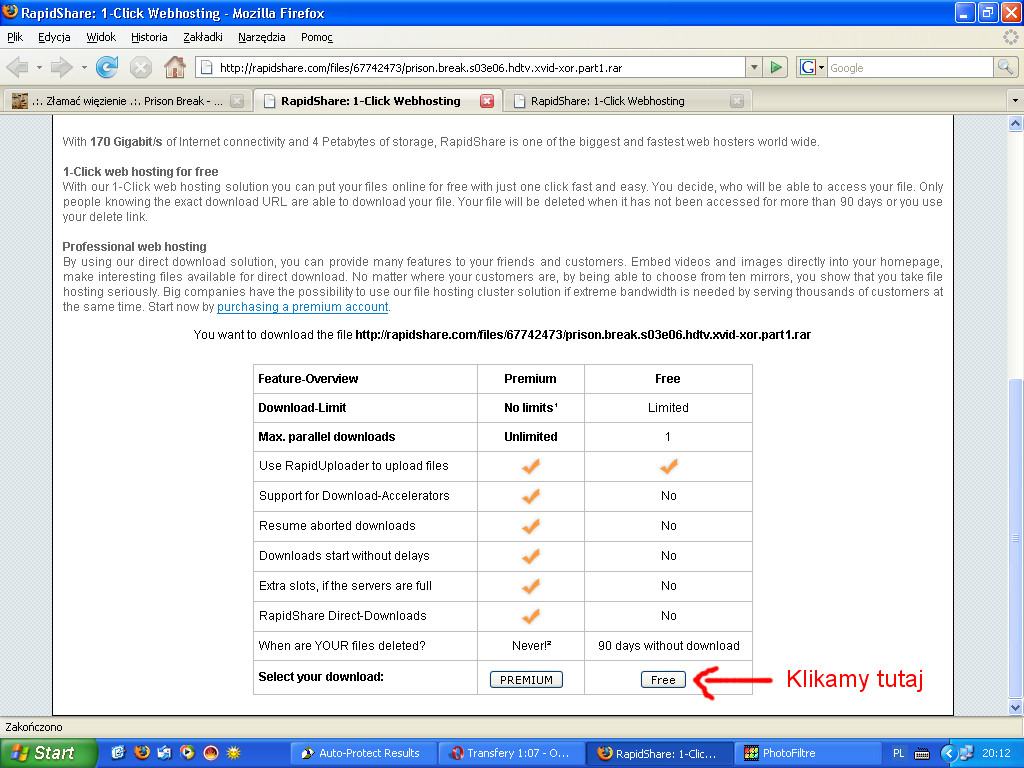
Task: Click the red flame quick launch icon
Action: coord(210,753)
